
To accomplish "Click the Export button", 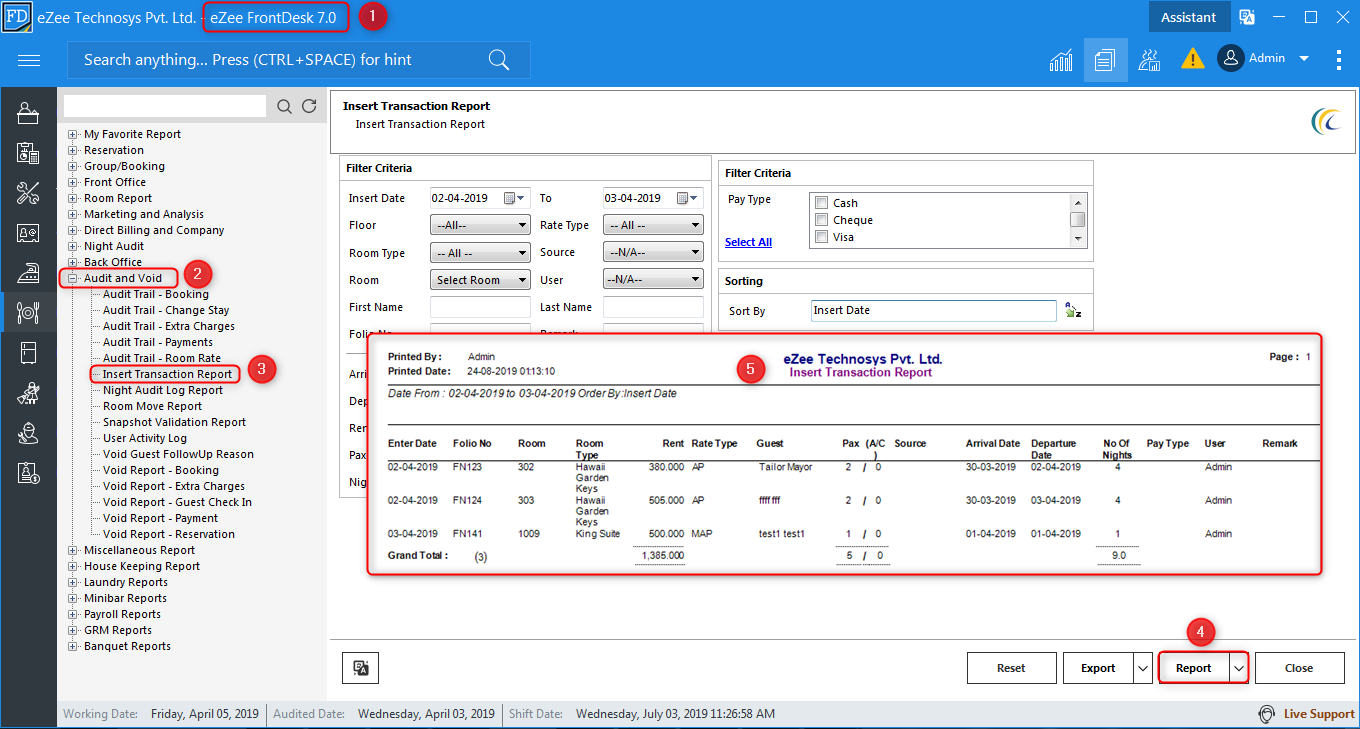I will pyautogui.click(x=1098, y=668).
